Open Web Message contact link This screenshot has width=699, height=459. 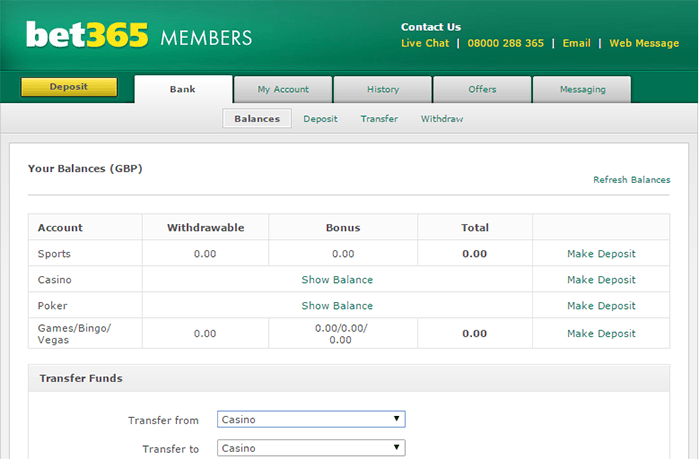[x=644, y=43]
